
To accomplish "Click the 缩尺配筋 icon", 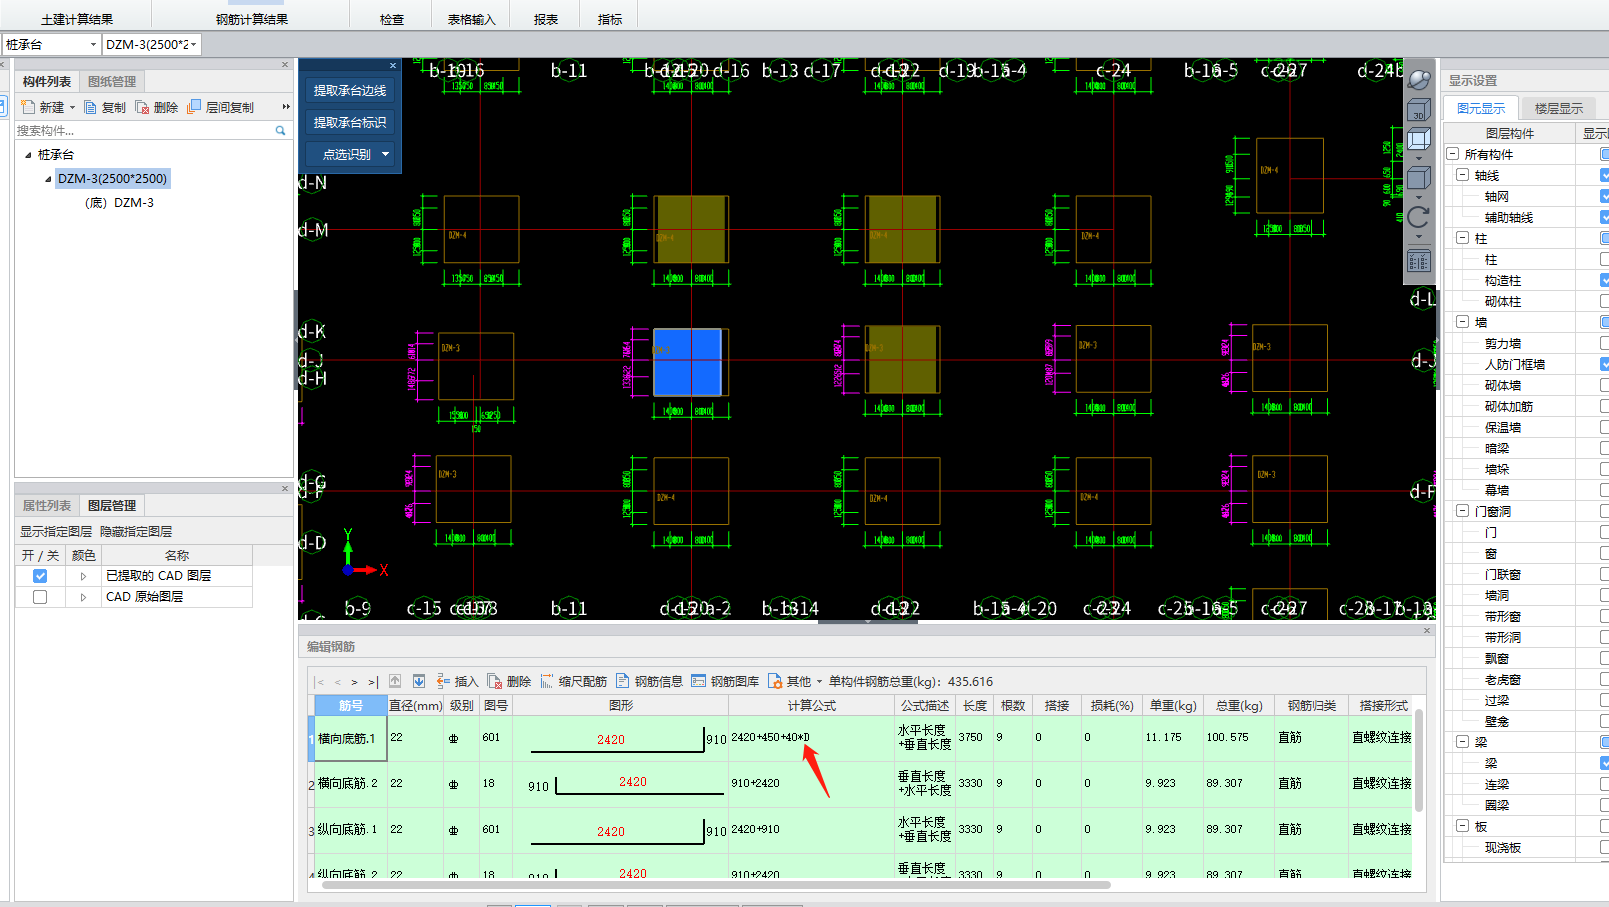I will (x=547, y=681).
